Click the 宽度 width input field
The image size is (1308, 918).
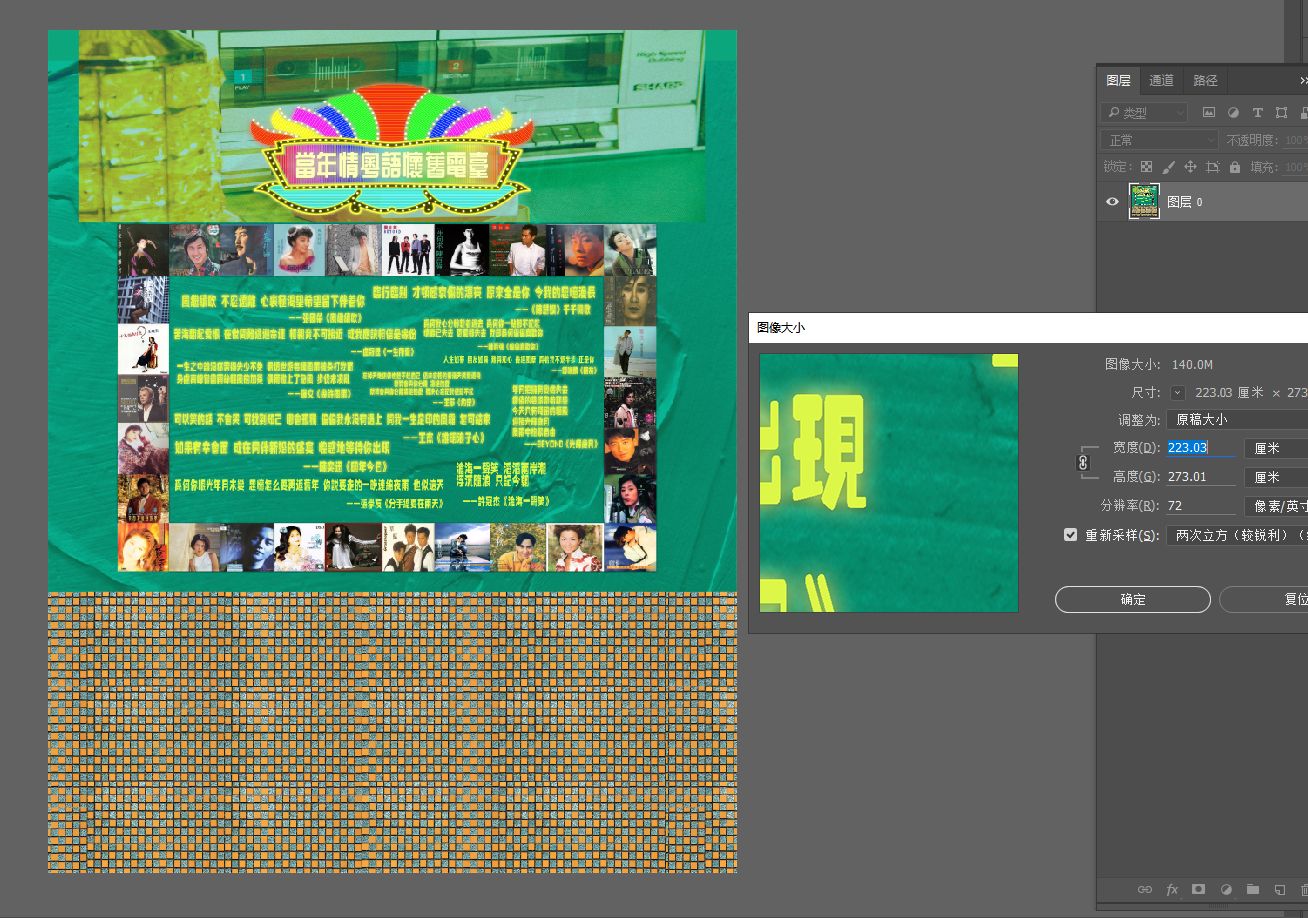[1201, 448]
